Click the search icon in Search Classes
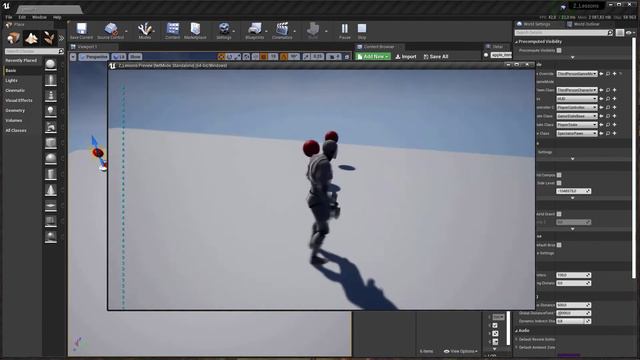 tap(61, 51)
